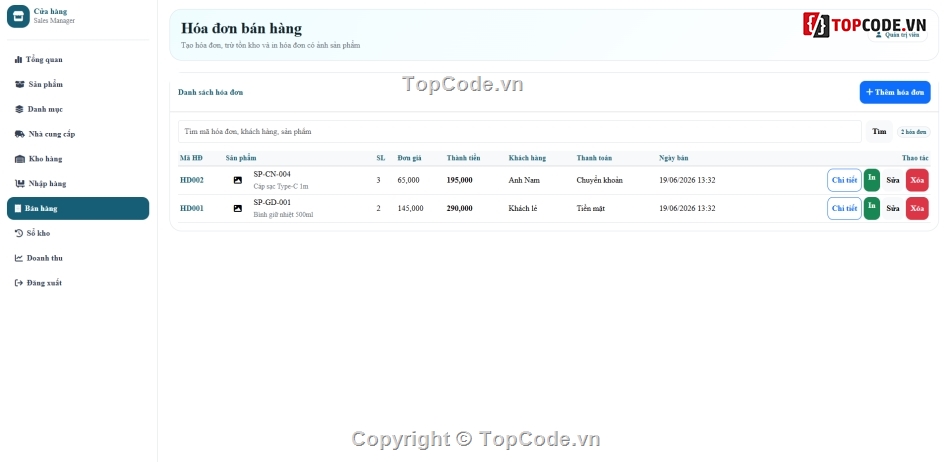The height and width of the screenshot is (462, 950).
Task: Open product image thumbnail for HD001
Action: 238,208
